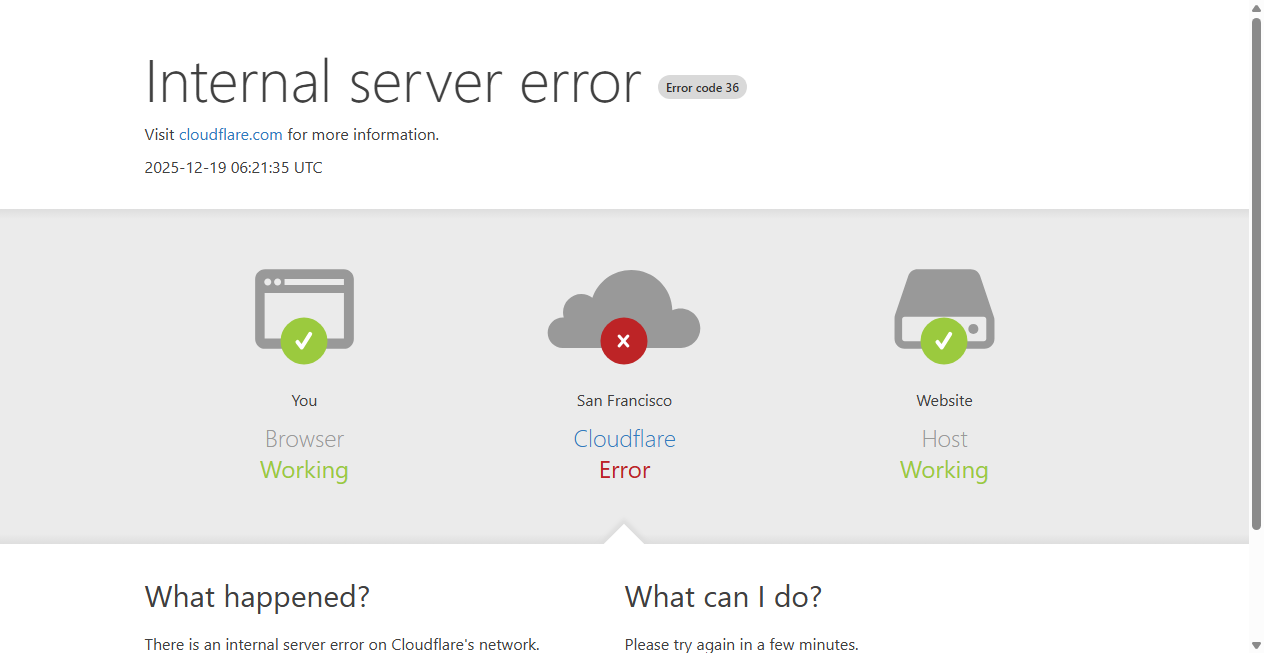Click the 'Website' label

[944, 400]
